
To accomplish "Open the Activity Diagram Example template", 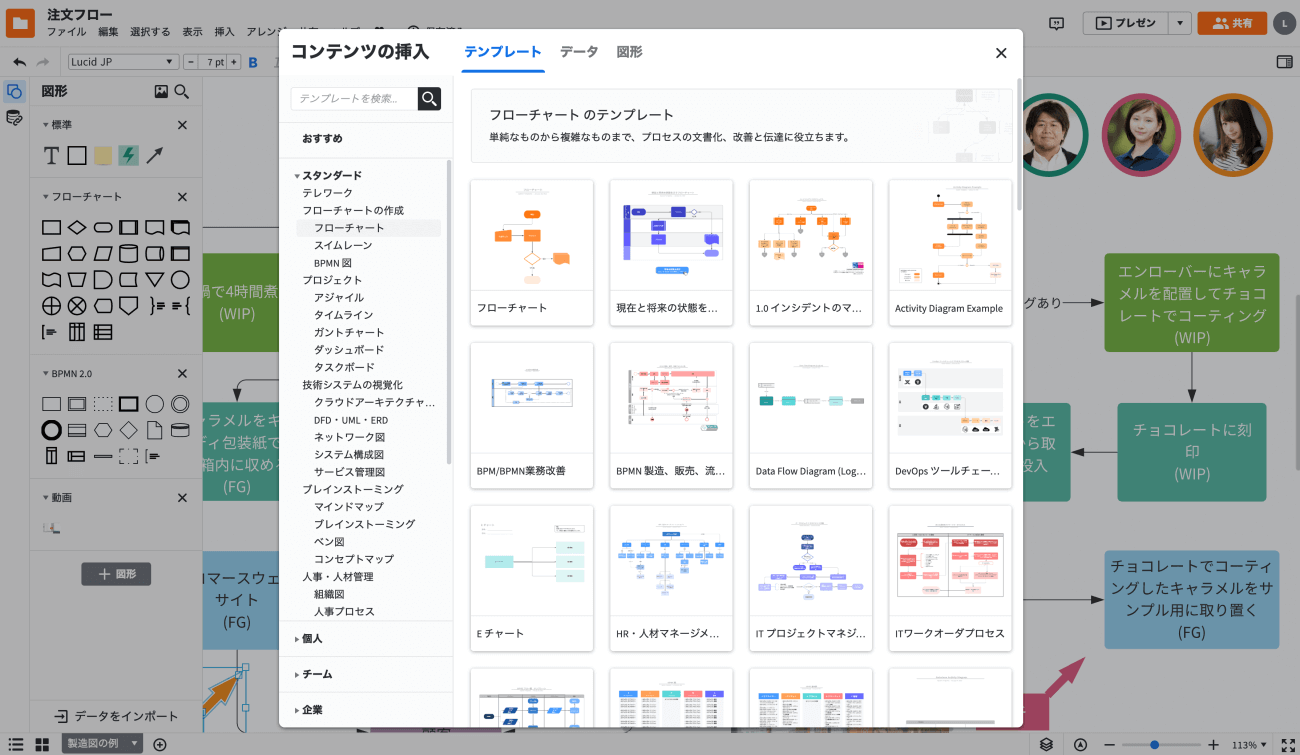I will click(x=949, y=252).
